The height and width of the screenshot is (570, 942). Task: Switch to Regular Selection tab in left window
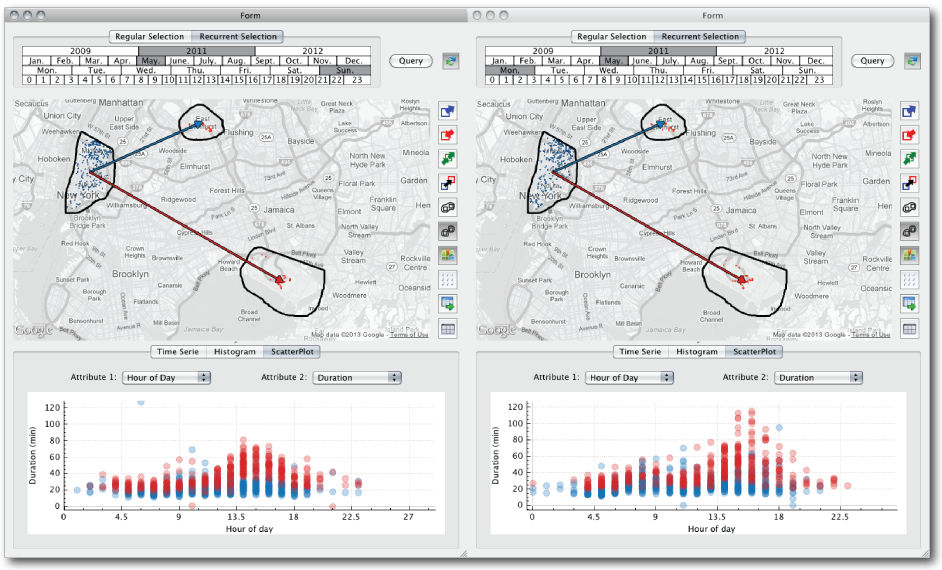click(x=149, y=37)
